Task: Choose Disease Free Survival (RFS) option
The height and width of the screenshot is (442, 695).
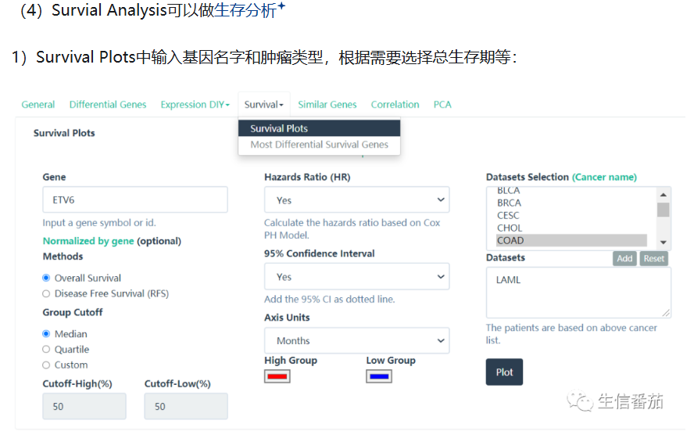Action: tap(46, 293)
